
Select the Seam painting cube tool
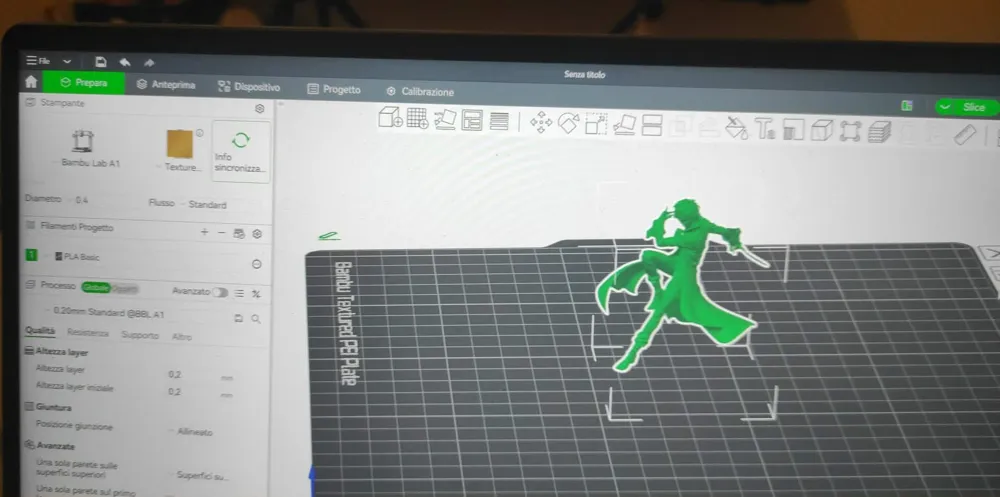point(821,130)
